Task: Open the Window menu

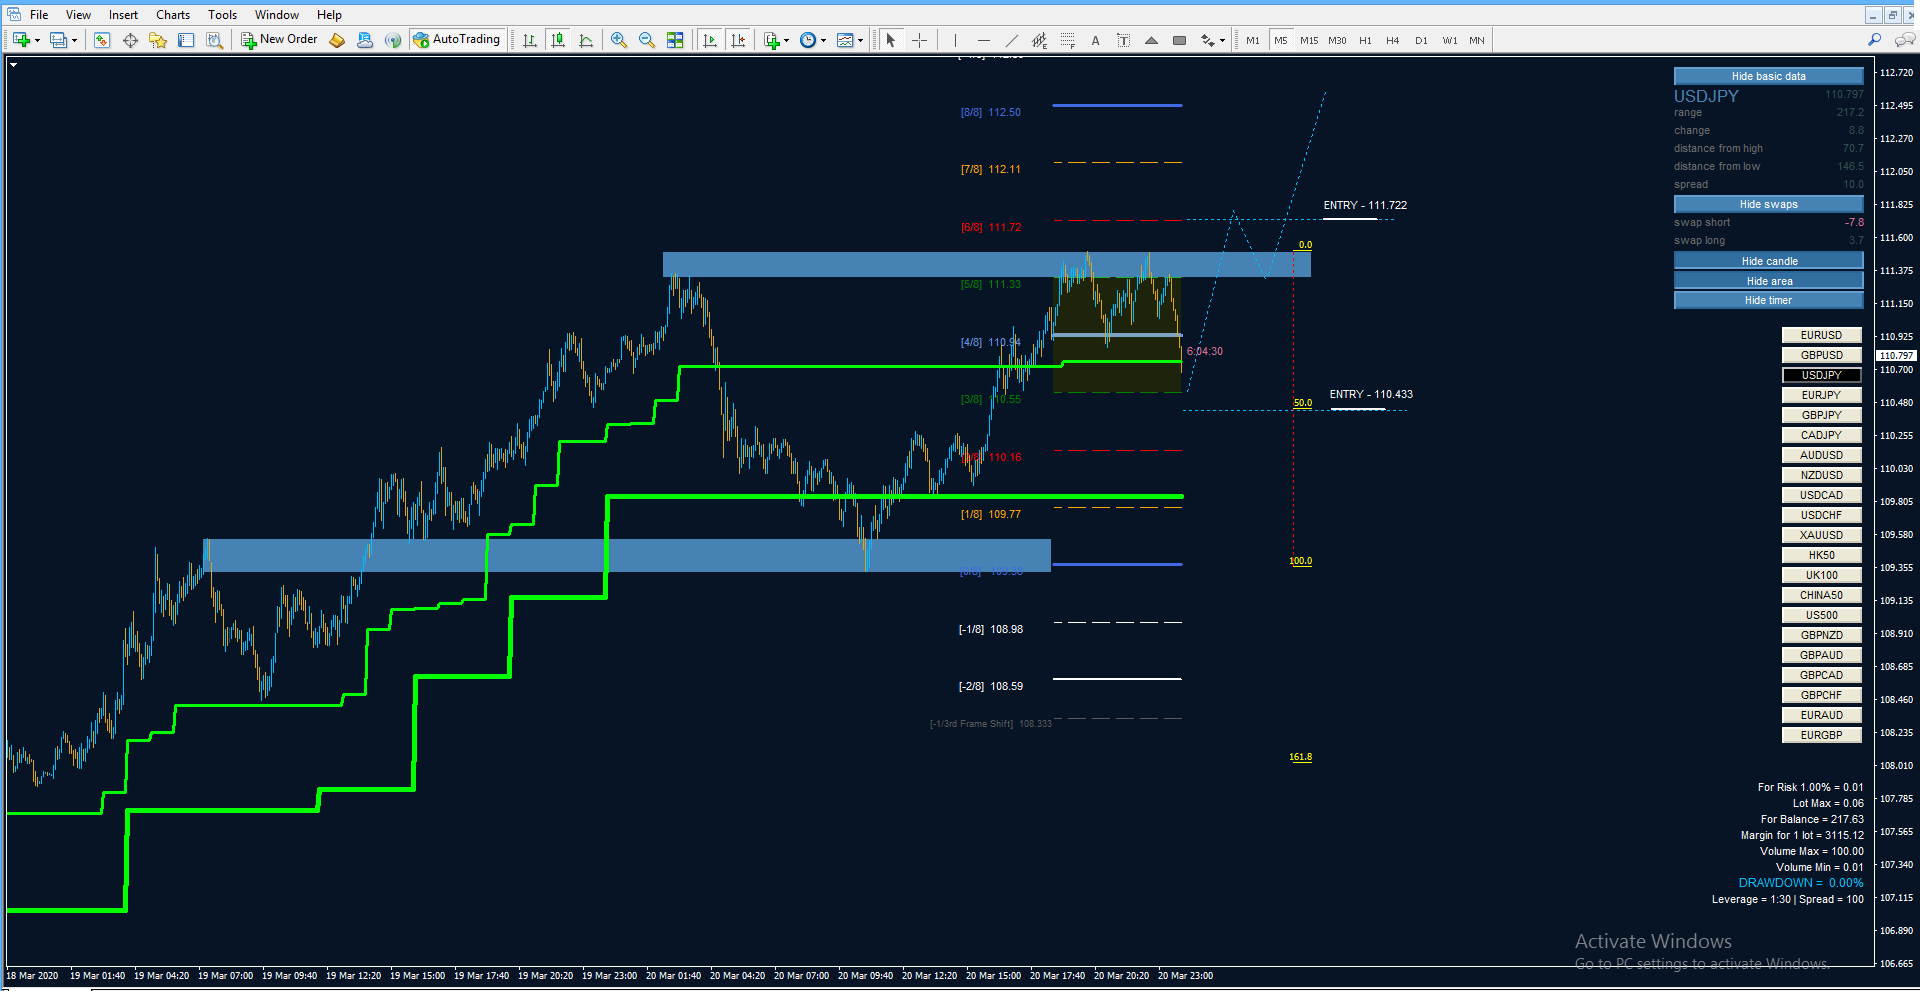Action: tap(277, 15)
